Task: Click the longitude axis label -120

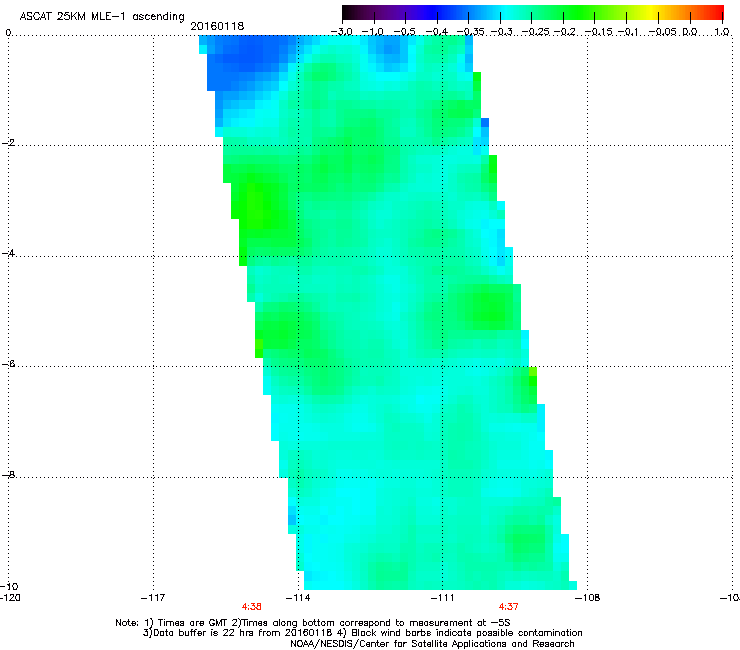Action: [10, 598]
